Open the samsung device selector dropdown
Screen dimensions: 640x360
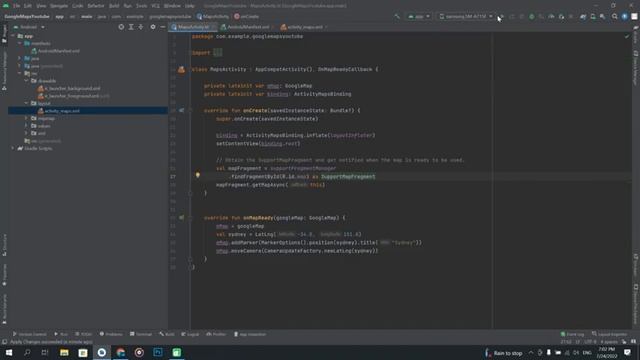[466, 17]
